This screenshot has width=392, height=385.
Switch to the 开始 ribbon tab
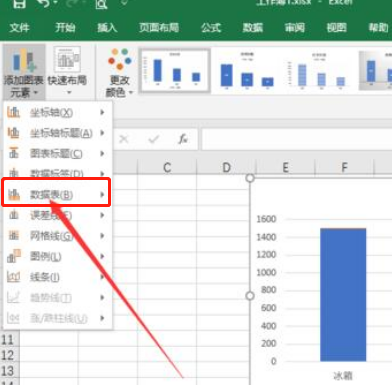pyautogui.click(x=65, y=27)
